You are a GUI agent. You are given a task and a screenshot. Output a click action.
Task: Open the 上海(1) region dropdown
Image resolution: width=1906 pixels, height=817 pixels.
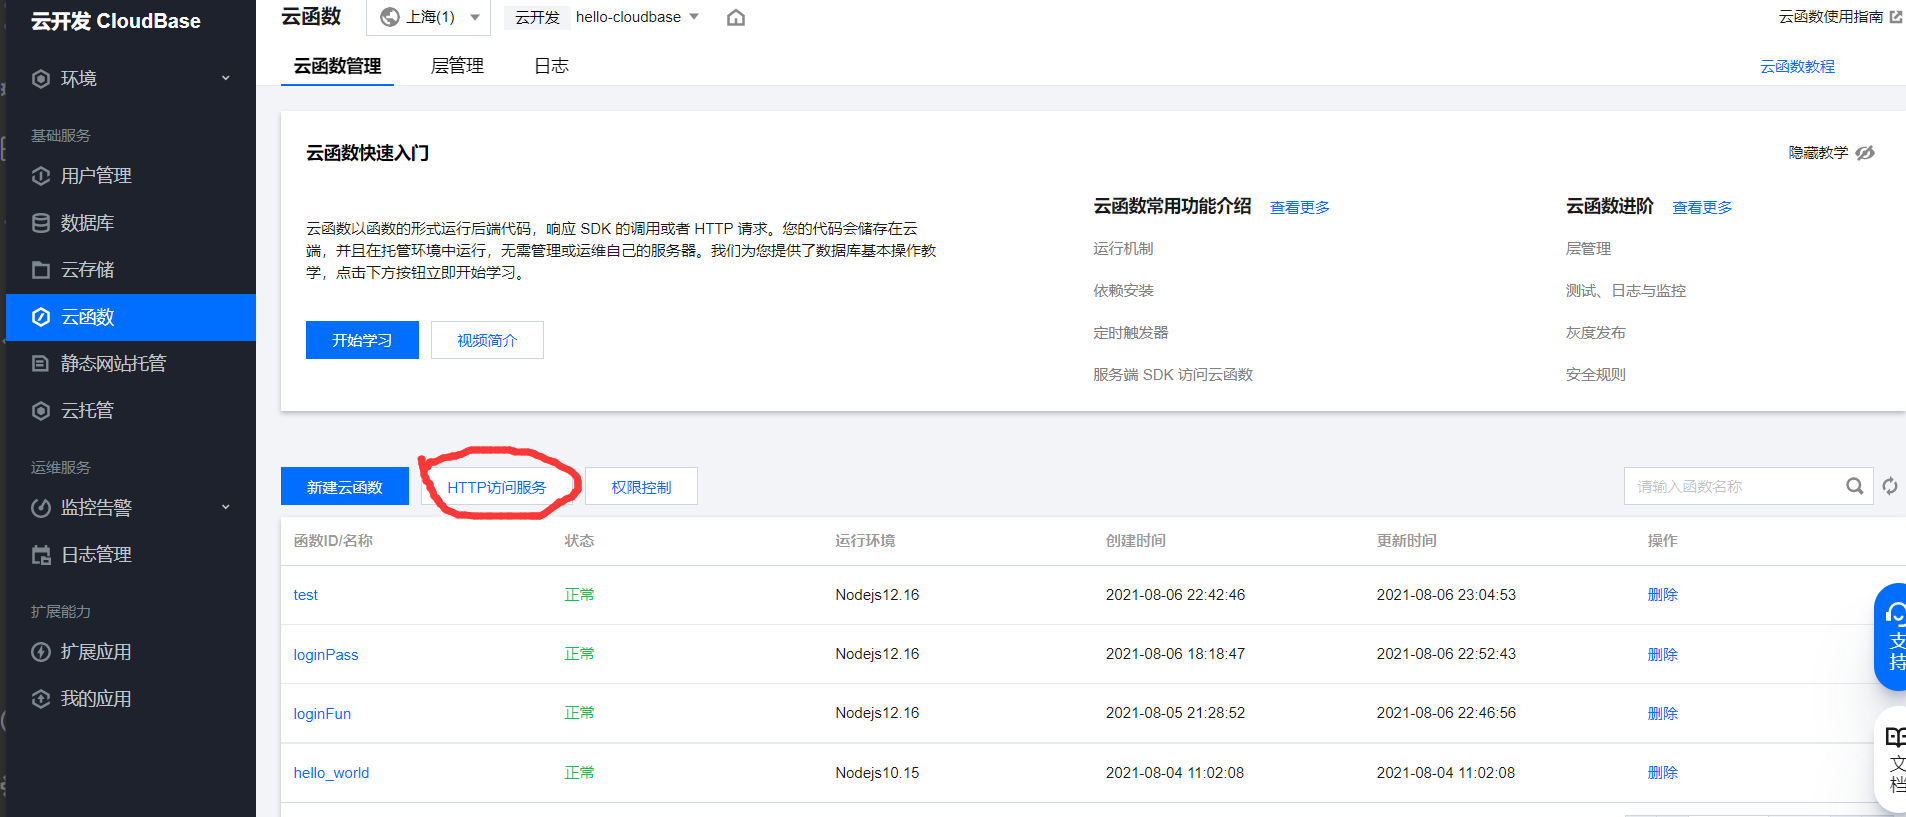point(430,17)
